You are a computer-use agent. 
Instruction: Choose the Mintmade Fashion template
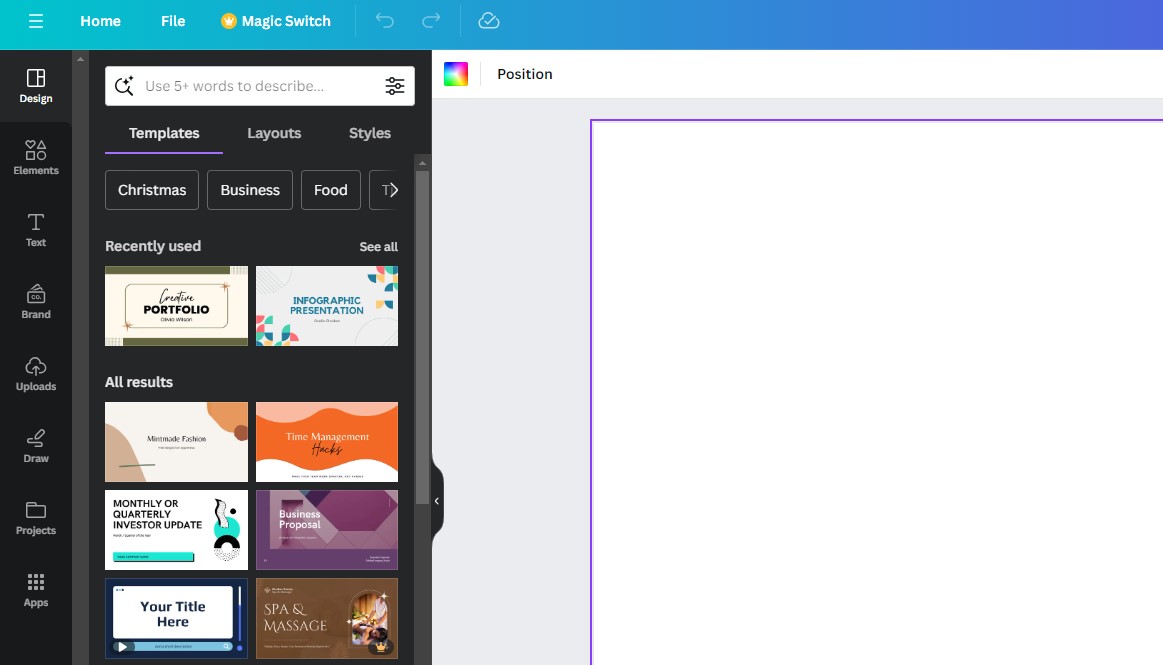[177, 442]
